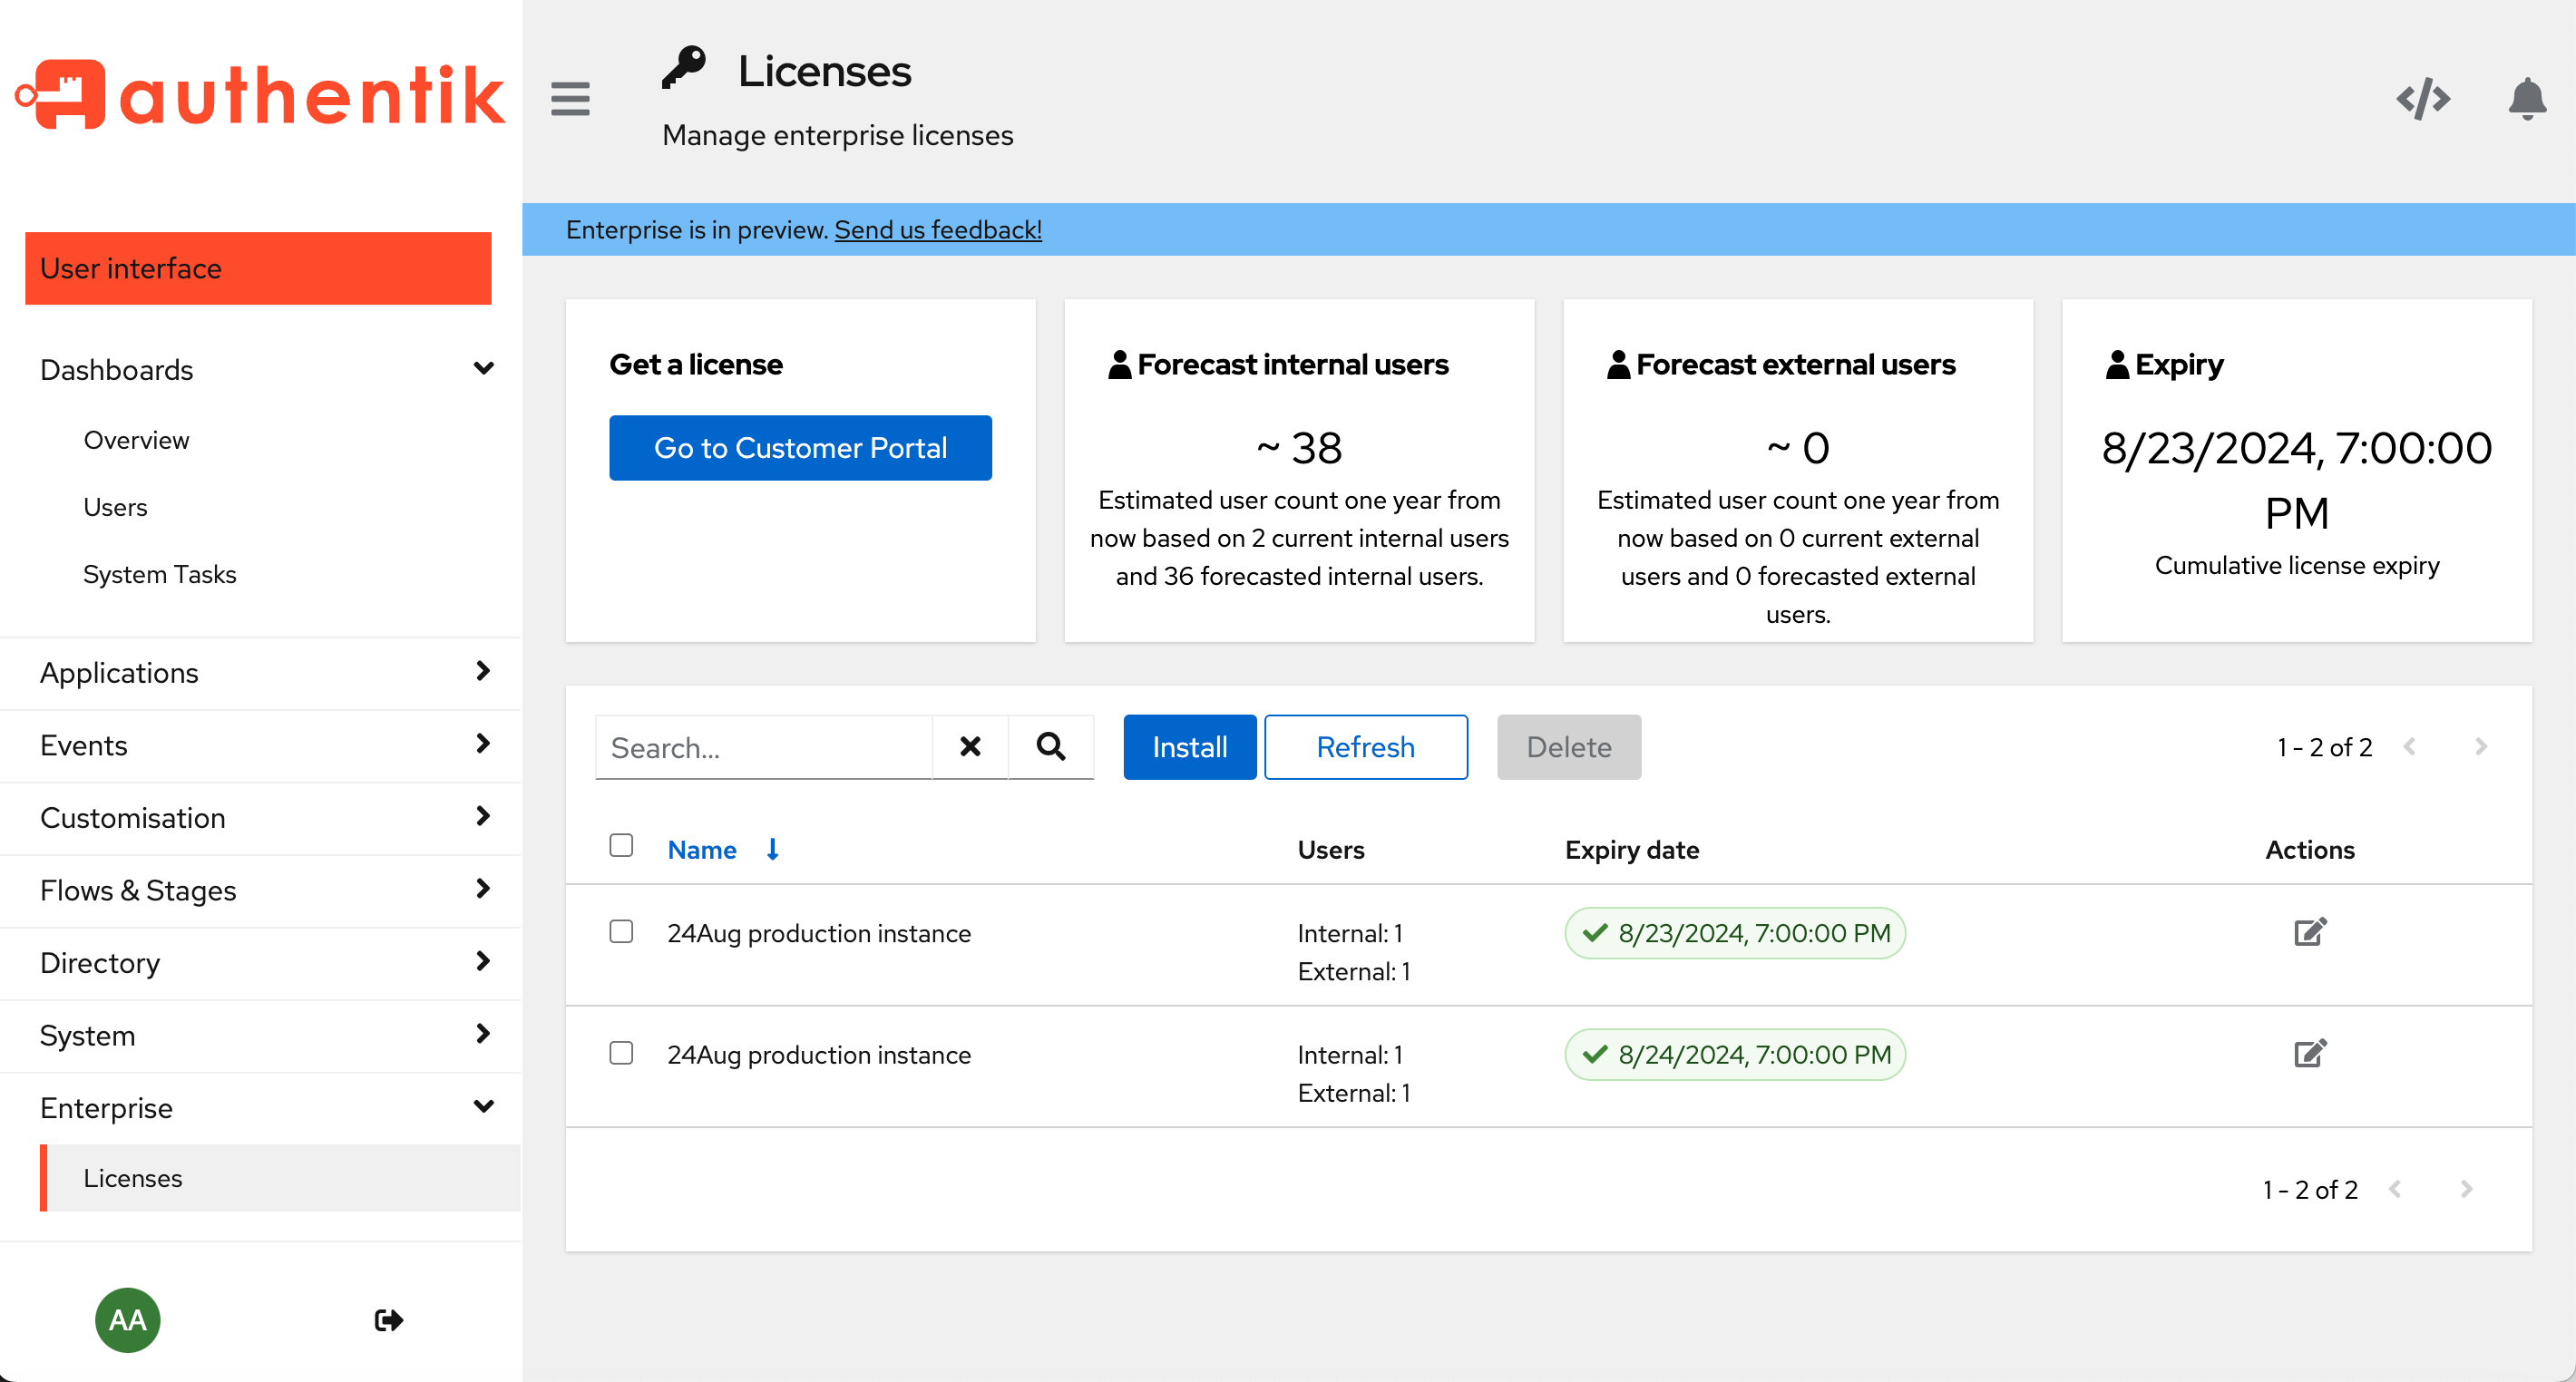This screenshot has width=2576, height=1382.
Task: Click the edit icon for first license row
Action: pyautogui.click(x=2312, y=932)
